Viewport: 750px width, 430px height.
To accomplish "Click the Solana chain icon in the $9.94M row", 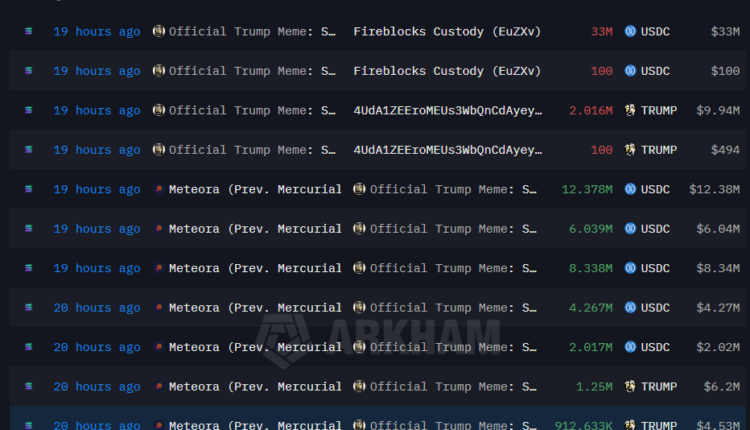I will point(28,111).
